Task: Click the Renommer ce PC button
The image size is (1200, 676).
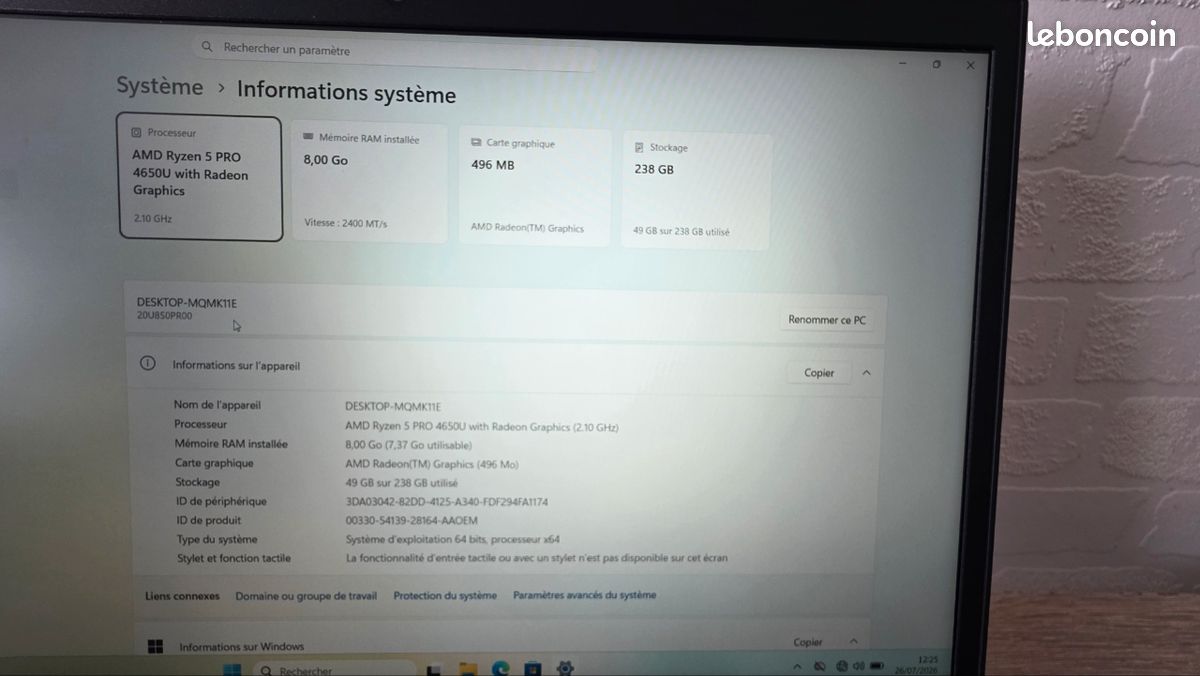Action: (827, 320)
